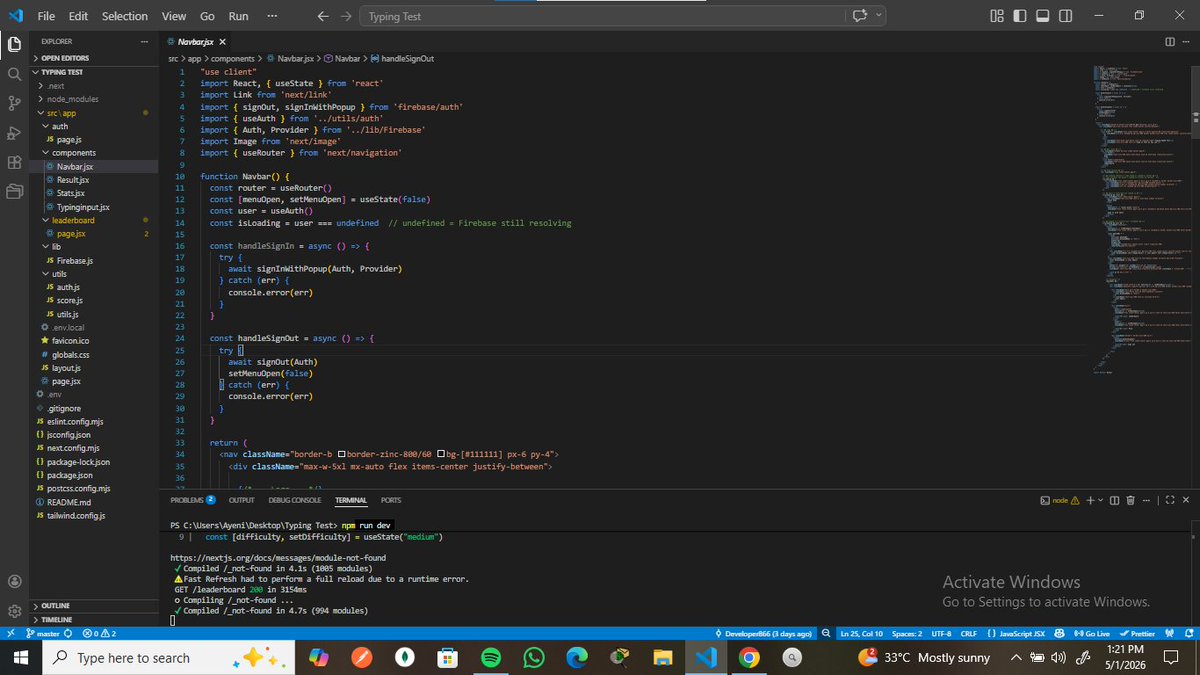Viewport: 1200px width, 675px height.
Task: Toggle the Primary Side Bar
Action: point(1020,16)
